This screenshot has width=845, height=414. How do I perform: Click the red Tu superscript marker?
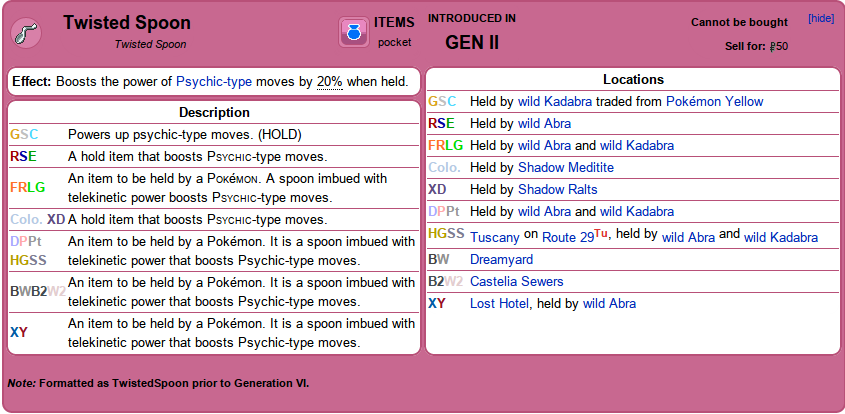click(x=601, y=233)
